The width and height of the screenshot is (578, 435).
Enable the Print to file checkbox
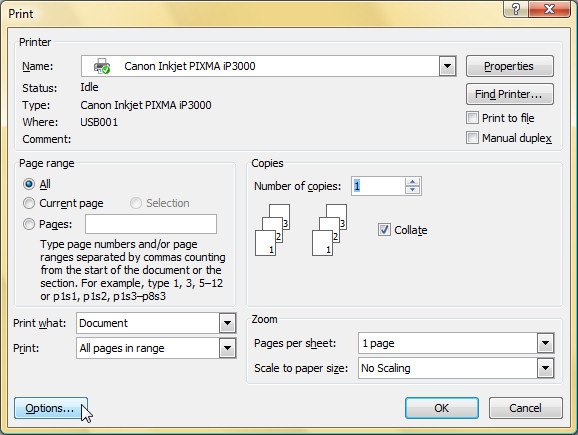pyautogui.click(x=472, y=118)
